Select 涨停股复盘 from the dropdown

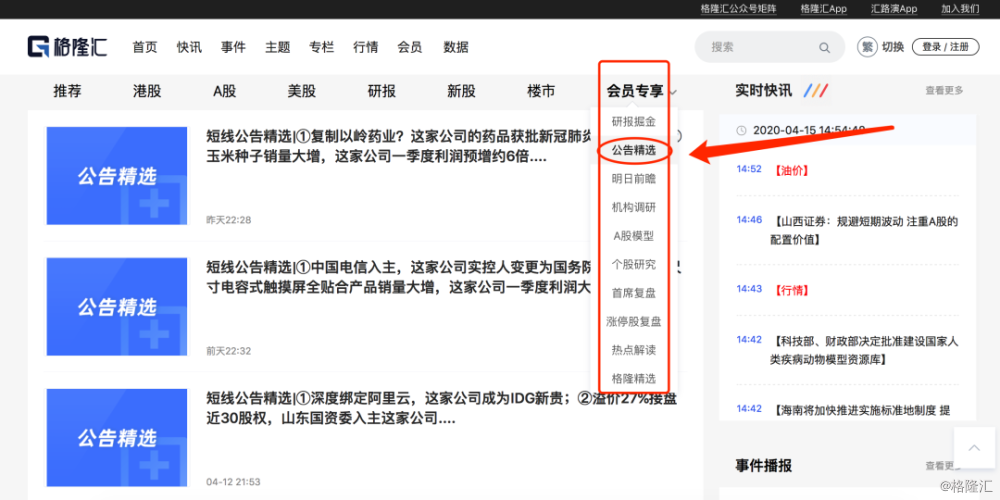[x=633, y=321]
